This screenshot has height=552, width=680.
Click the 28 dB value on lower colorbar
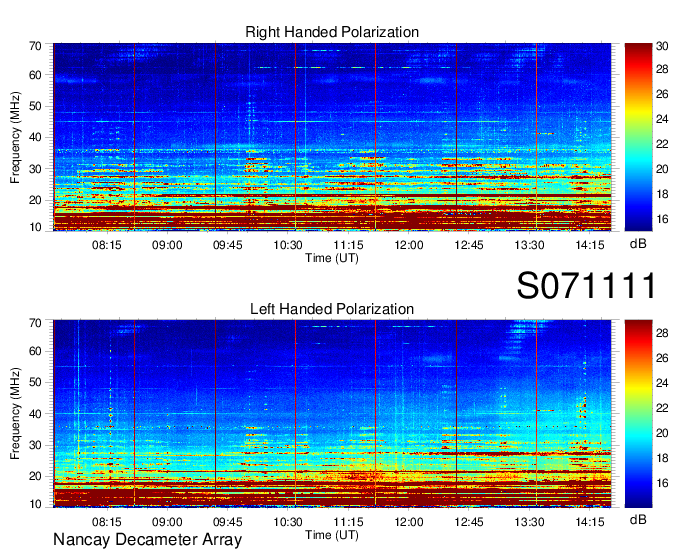(x=662, y=333)
